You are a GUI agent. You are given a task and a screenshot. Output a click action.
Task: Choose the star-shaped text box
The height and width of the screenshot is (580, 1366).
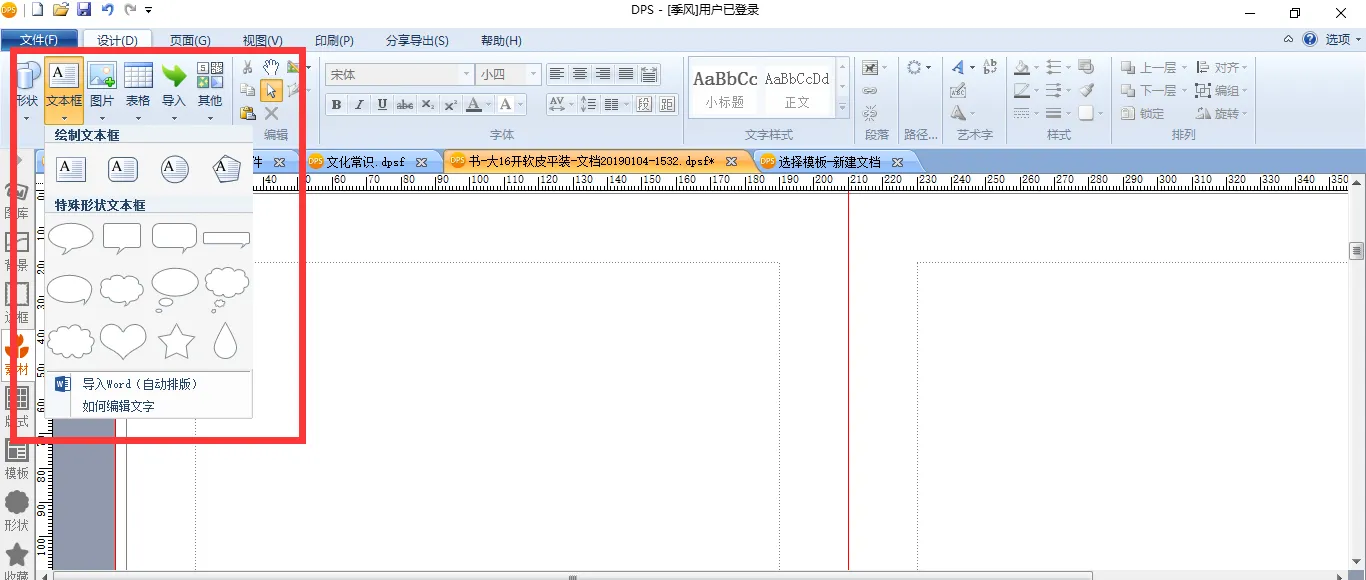pyautogui.click(x=176, y=341)
